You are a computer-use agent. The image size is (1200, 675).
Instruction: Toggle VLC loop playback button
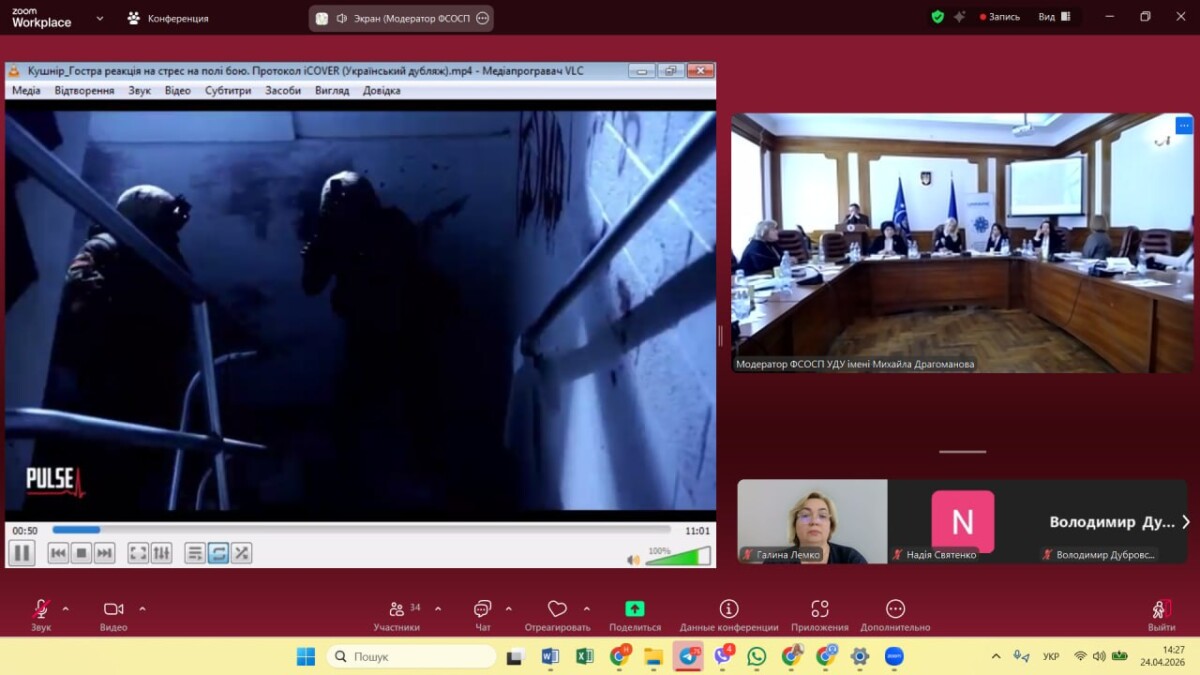pyautogui.click(x=218, y=553)
